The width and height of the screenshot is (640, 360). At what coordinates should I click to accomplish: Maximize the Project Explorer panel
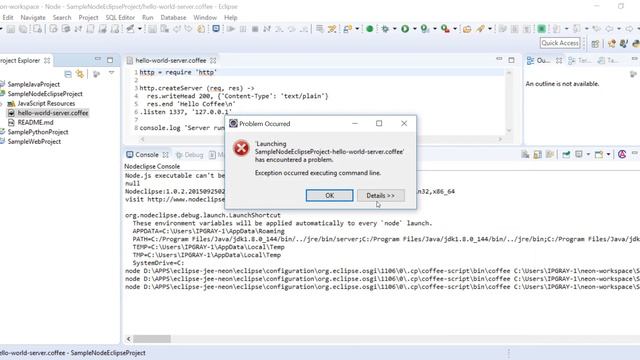coord(110,60)
